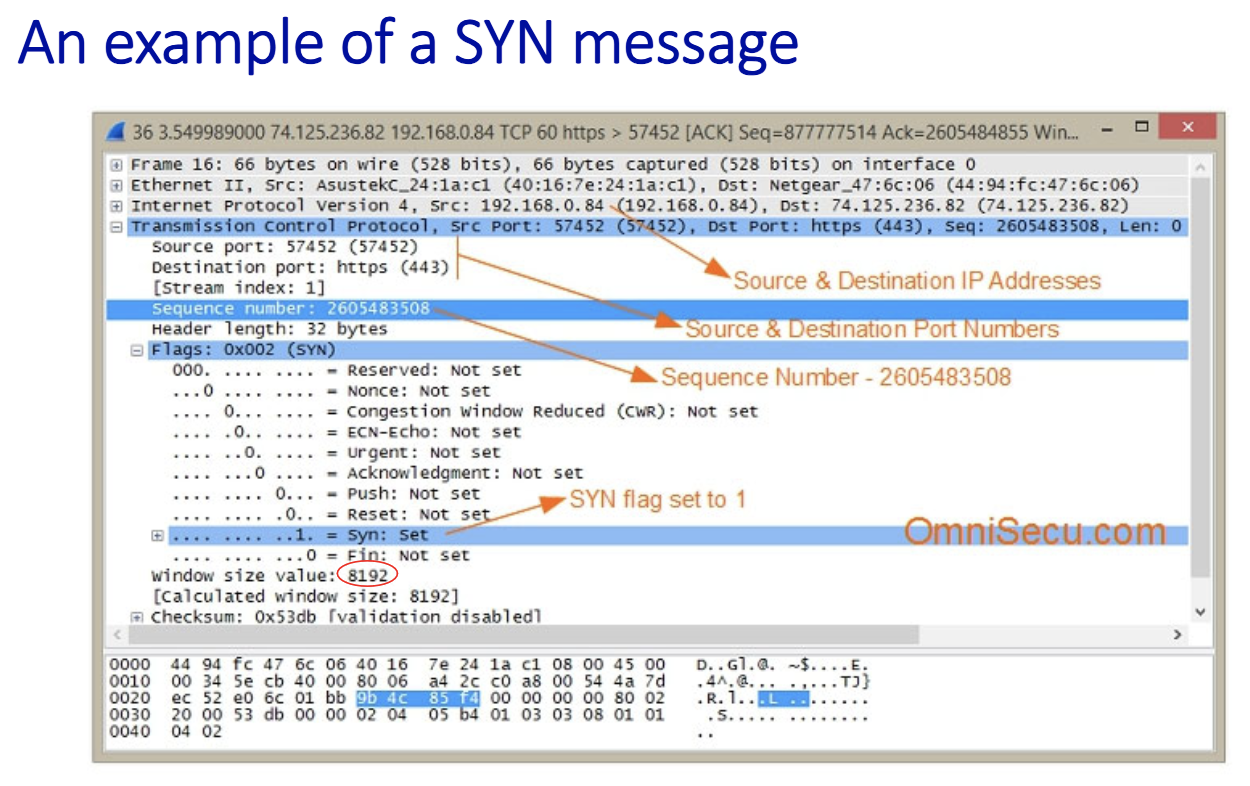1250x786 pixels.
Task: Click the horizontal scrollbar right arrow
Action: (x=1177, y=635)
